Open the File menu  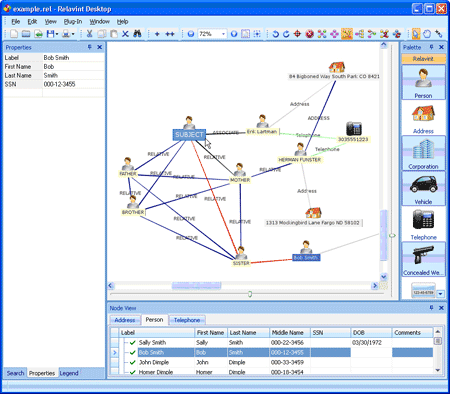click(16, 22)
